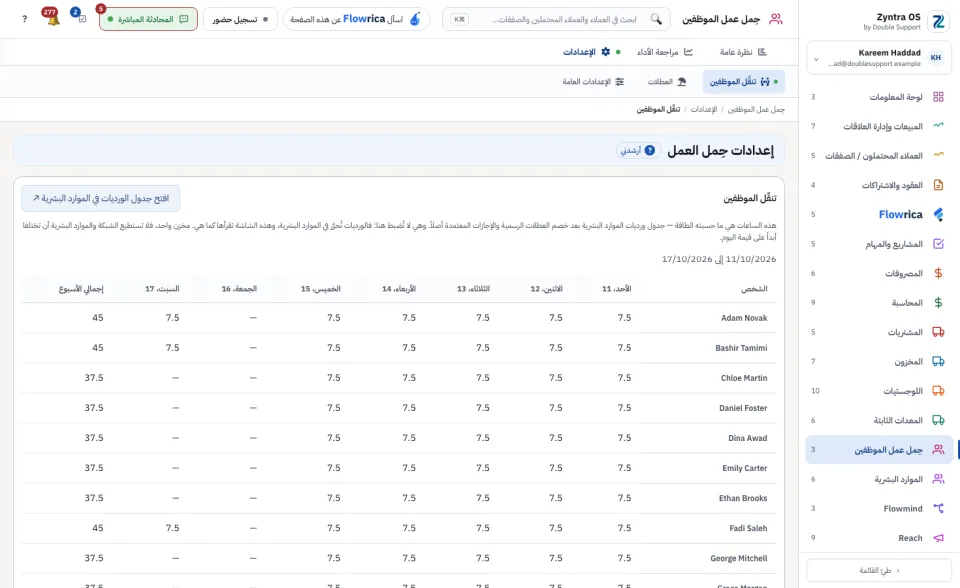Screen dimensions: 960x588
Task: Click the Thursday 15 column header (الخميس)
Action: point(321,288)
